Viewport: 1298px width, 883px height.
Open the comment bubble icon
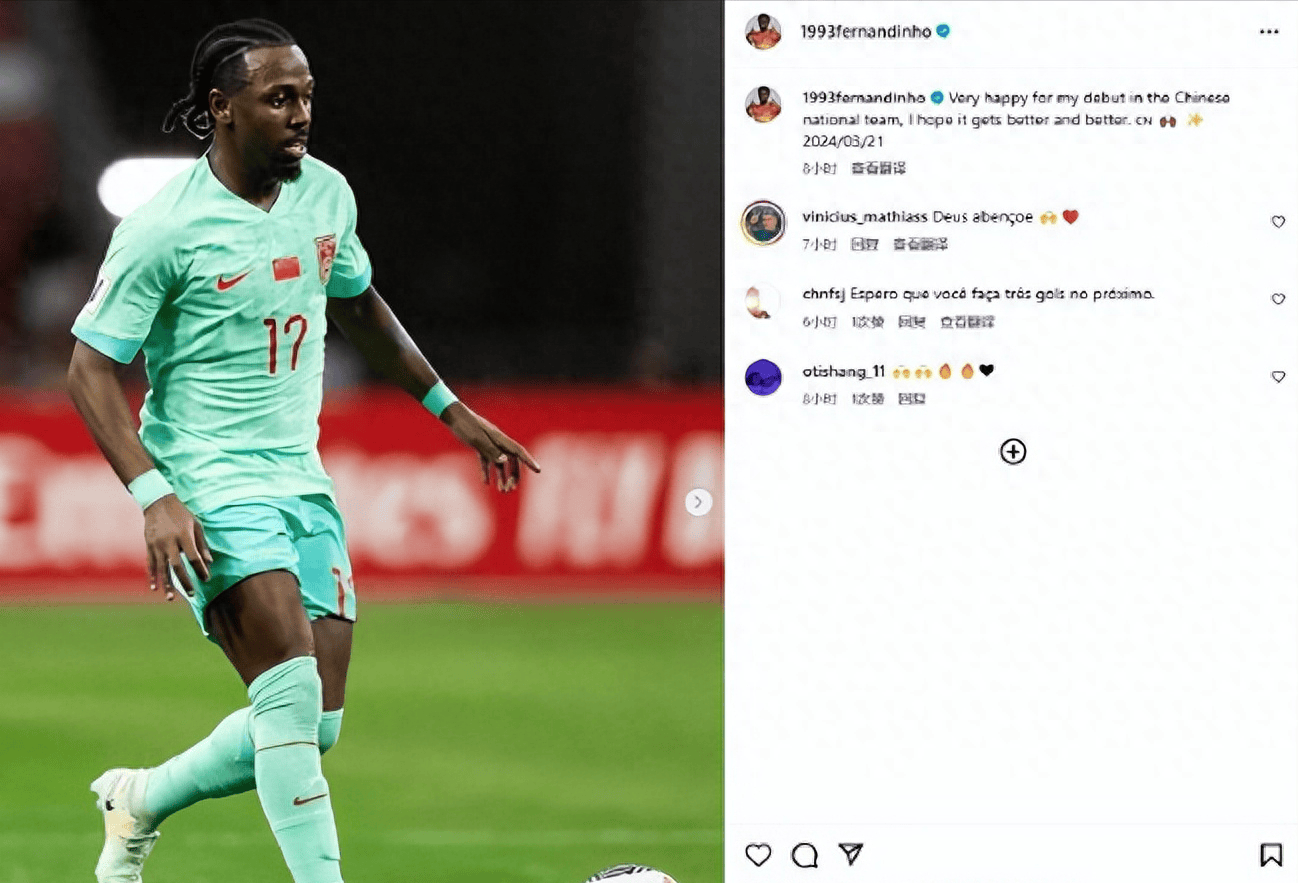coord(804,854)
